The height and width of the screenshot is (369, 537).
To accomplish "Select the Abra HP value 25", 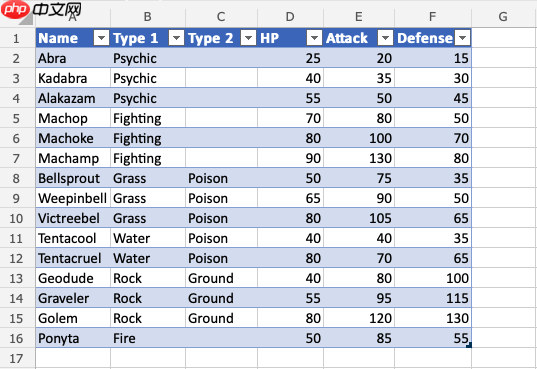I will coord(290,58).
